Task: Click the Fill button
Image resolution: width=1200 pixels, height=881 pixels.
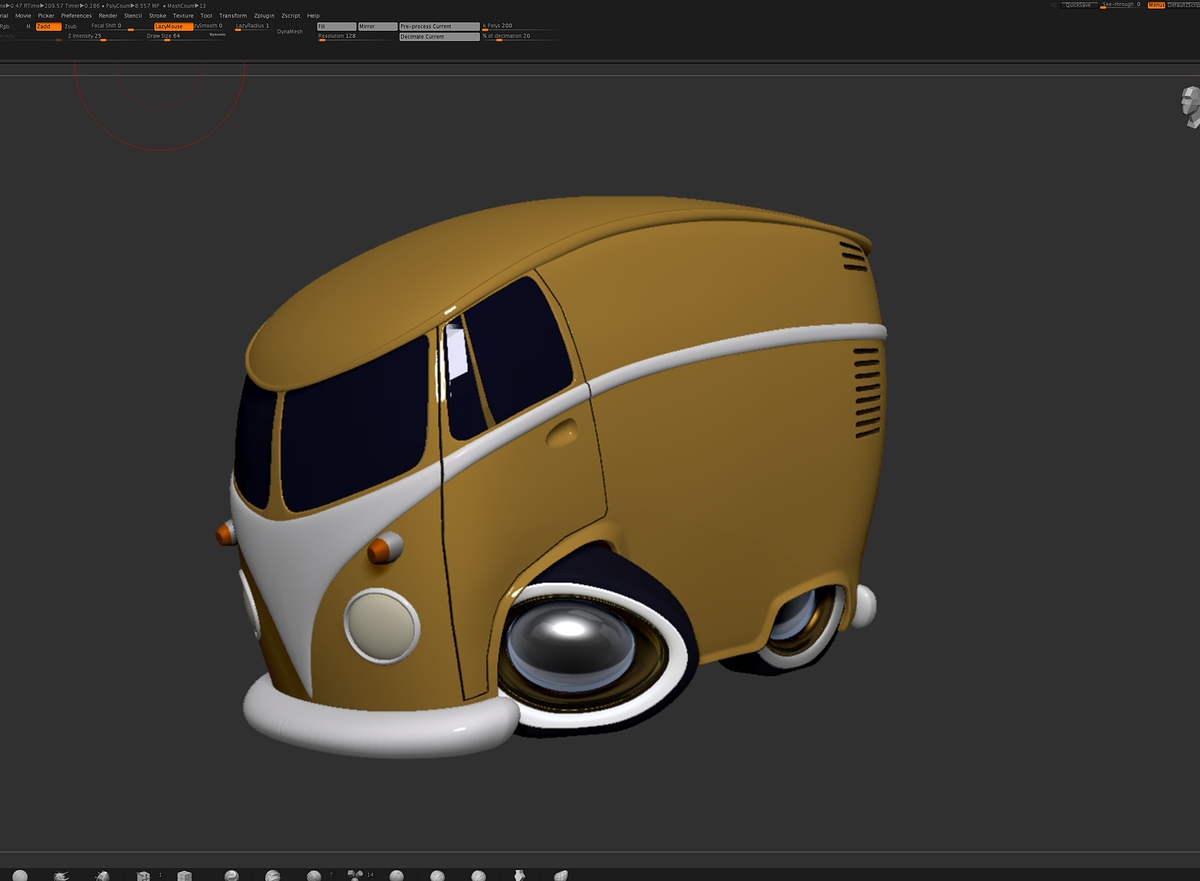Action: tap(336, 26)
